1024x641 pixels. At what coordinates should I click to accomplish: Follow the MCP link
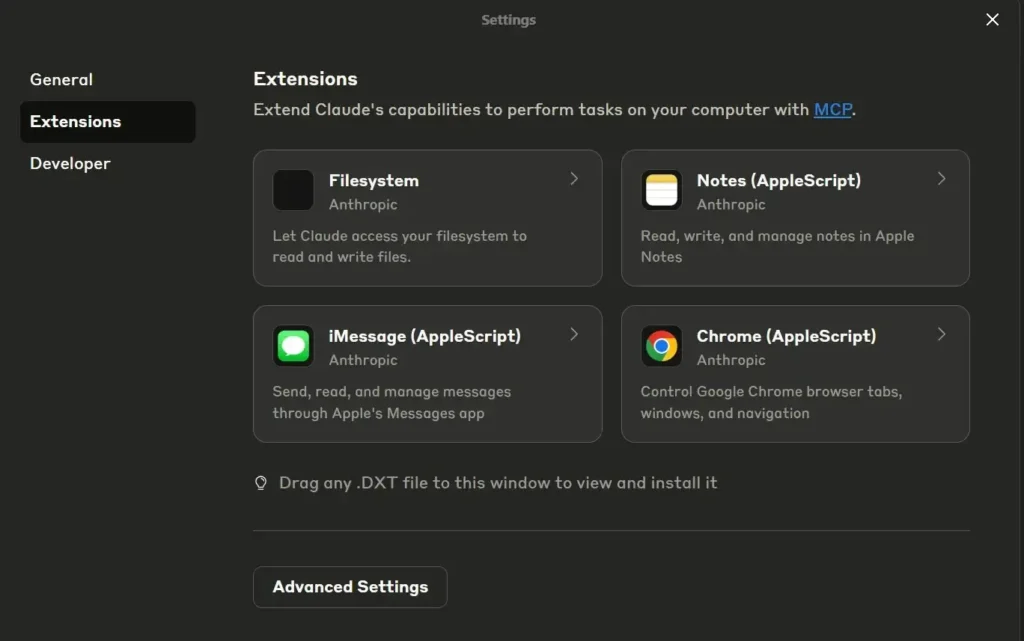tap(833, 110)
